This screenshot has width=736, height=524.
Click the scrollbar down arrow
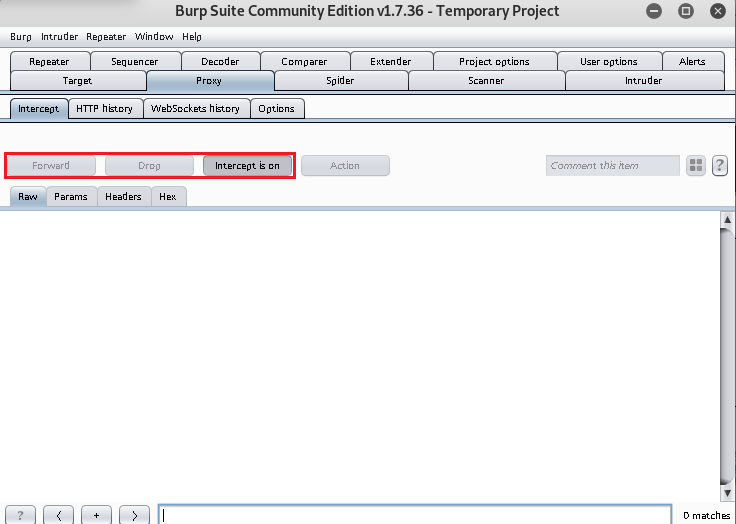[727, 493]
